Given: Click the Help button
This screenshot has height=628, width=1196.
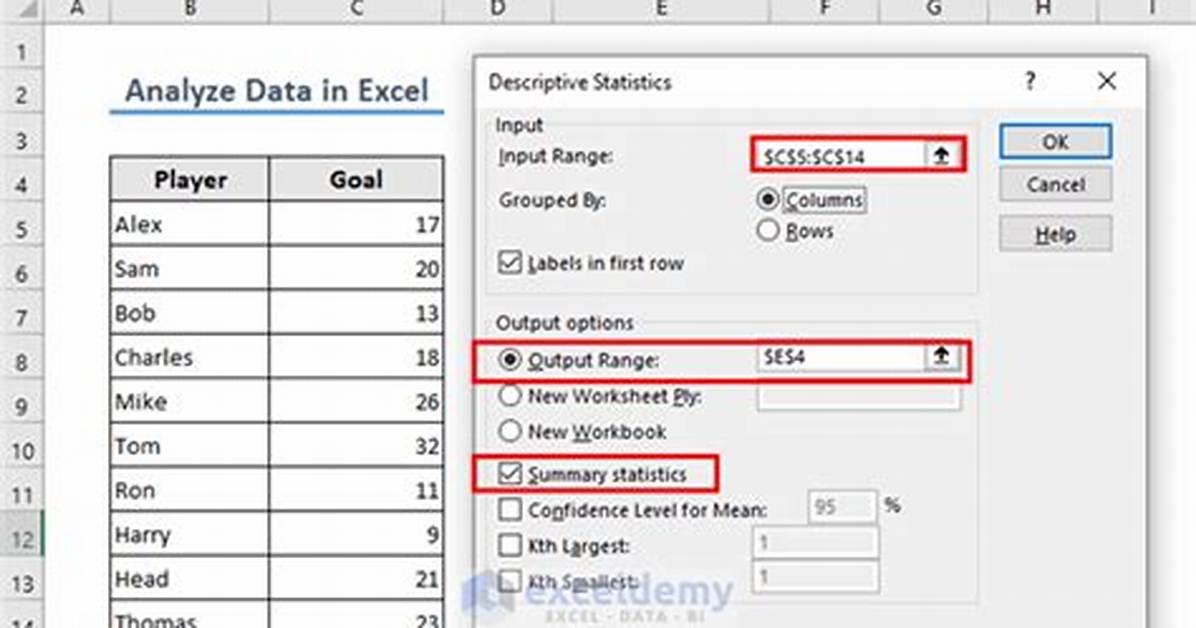Looking at the screenshot, I should coord(1055,233).
